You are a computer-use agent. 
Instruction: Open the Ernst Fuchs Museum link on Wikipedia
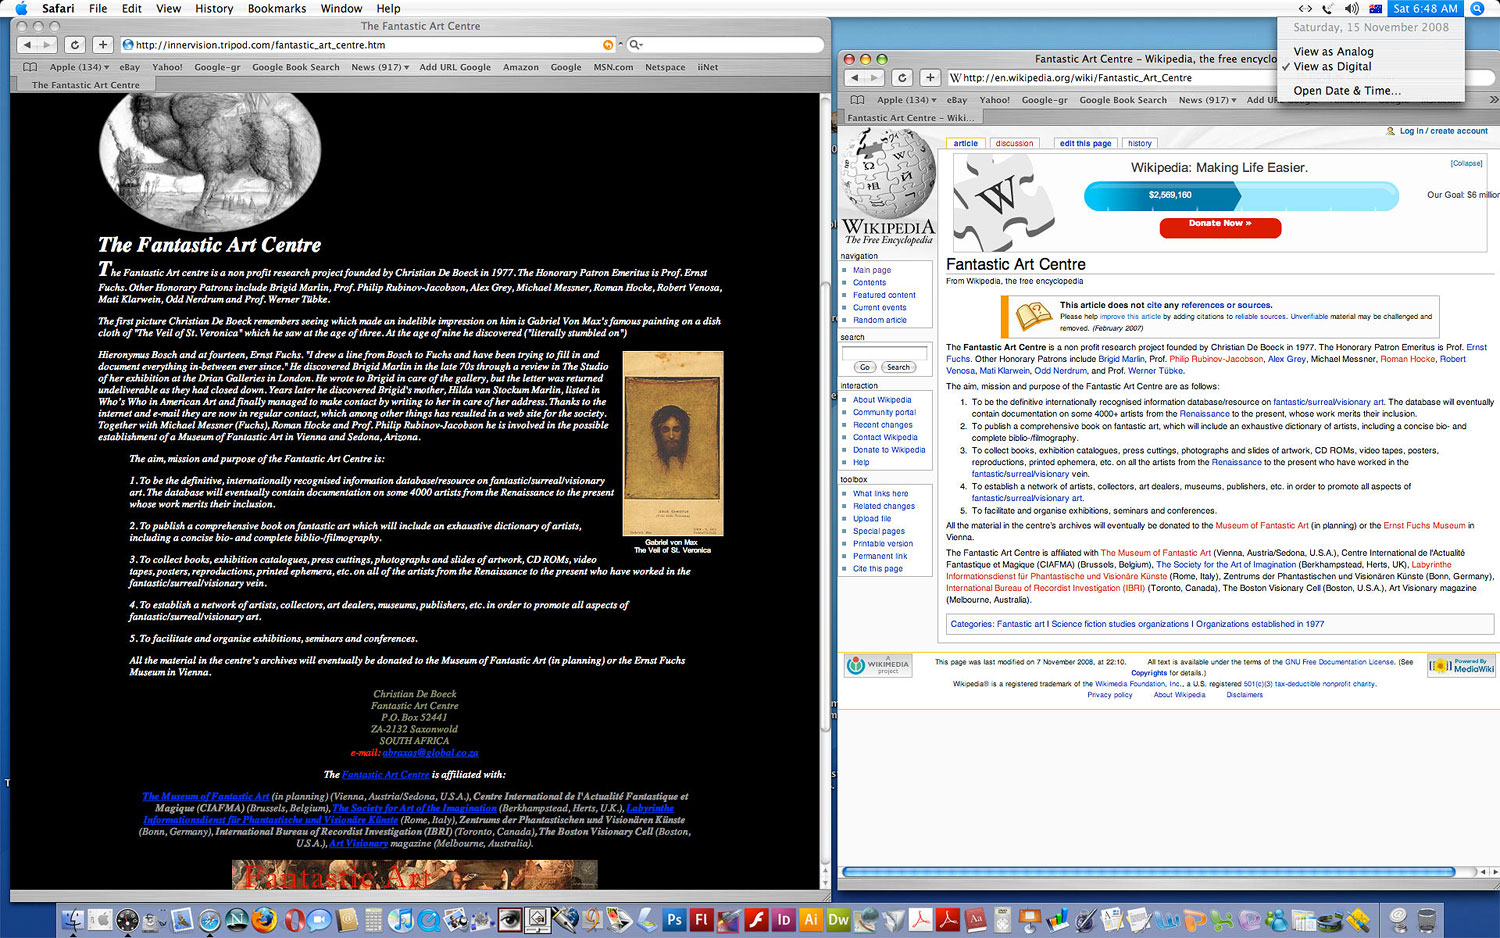click(x=1424, y=525)
